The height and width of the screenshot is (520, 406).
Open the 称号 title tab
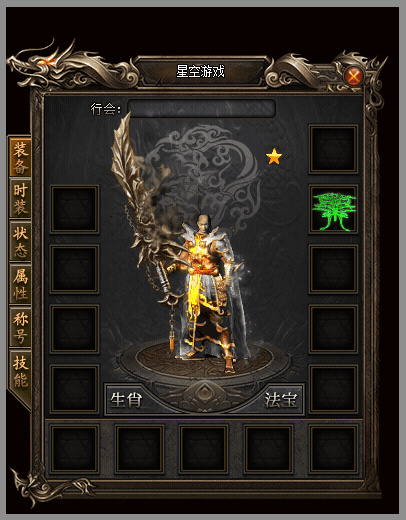click(x=20, y=327)
